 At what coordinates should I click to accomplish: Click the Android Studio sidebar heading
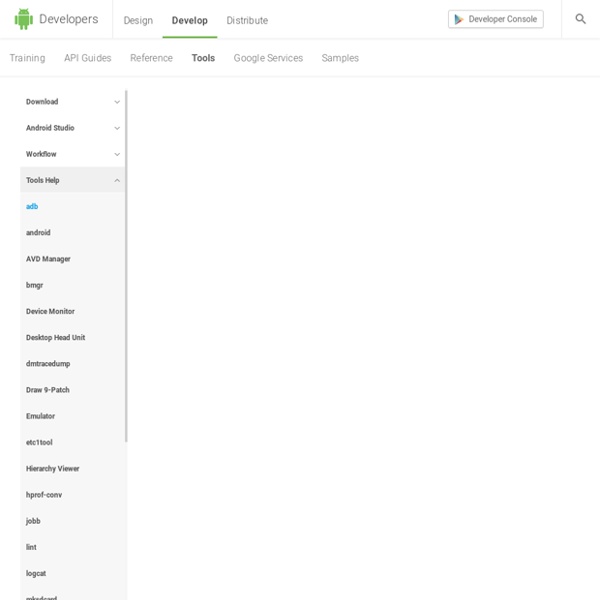(50, 128)
